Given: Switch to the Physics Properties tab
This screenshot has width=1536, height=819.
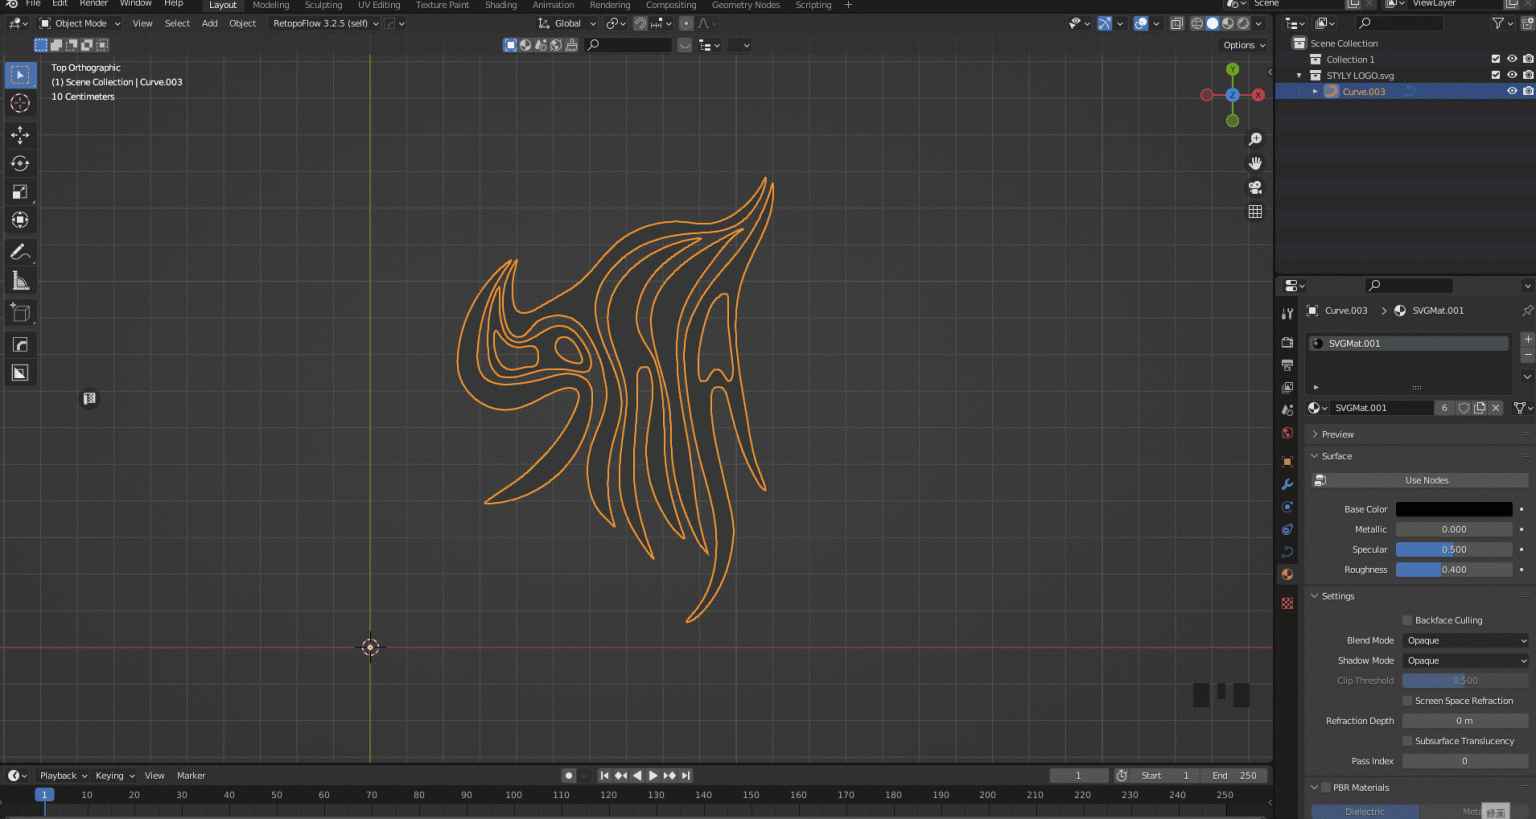Looking at the screenshot, I should 1287,529.
